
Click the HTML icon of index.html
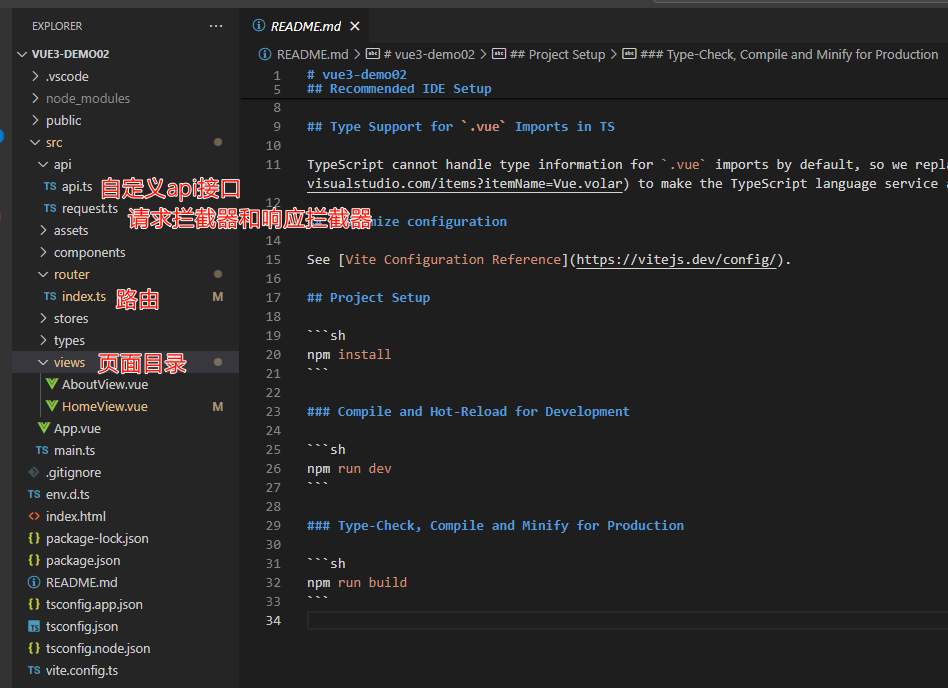tap(34, 516)
